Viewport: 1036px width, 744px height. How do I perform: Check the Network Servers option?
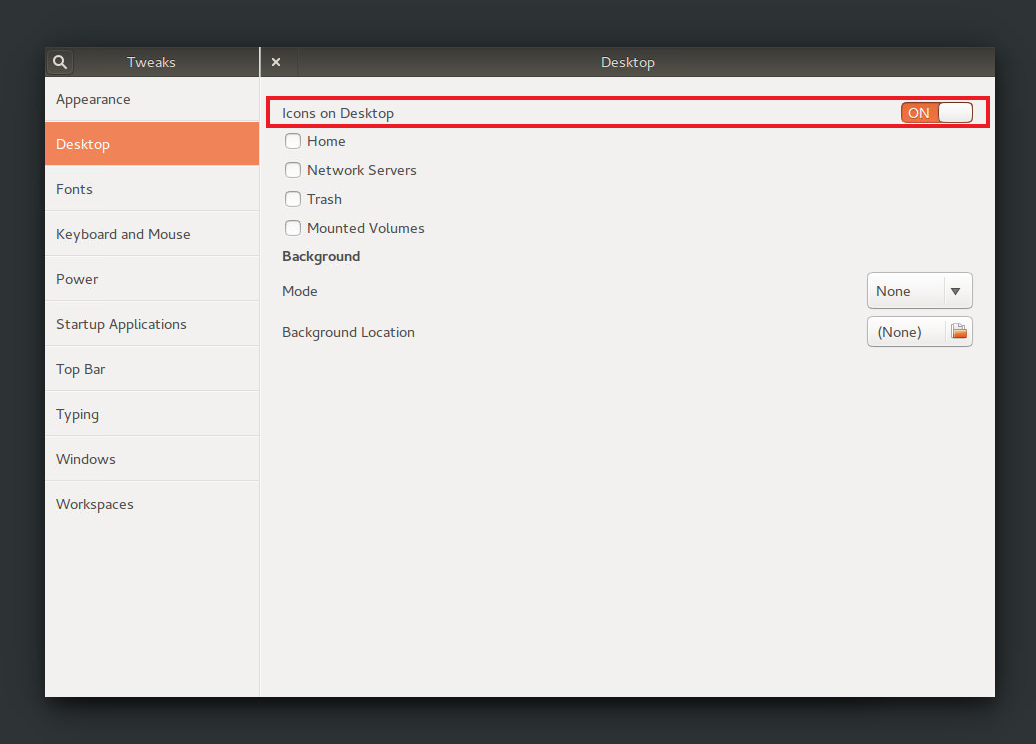click(293, 170)
